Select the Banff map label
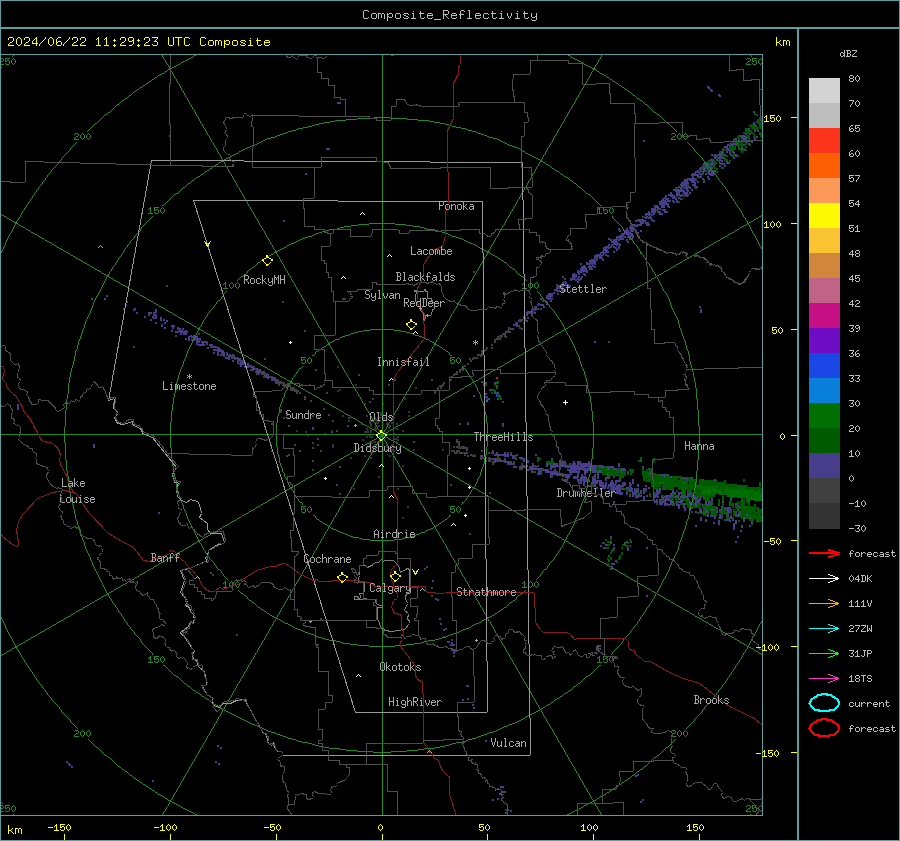The image size is (900, 841). click(165, 557)
